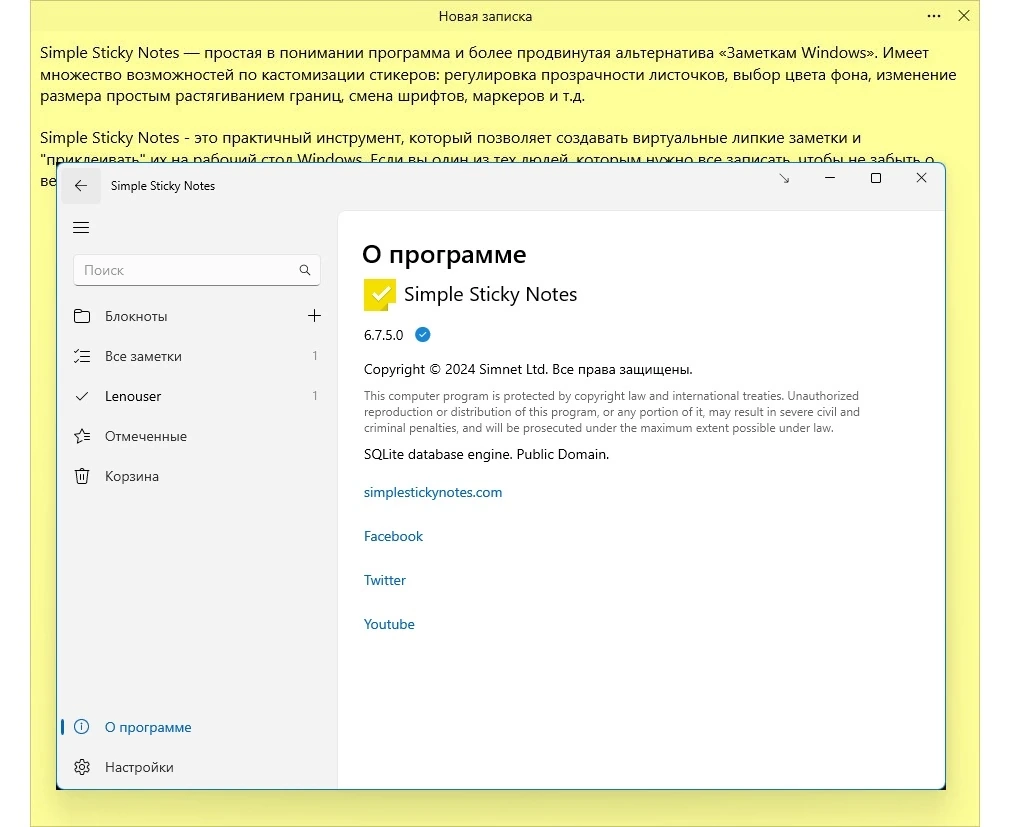Maximize the Simple Sticky Notes window
The width and height of the screenshot is (1010, 827).
click(875, 178)
